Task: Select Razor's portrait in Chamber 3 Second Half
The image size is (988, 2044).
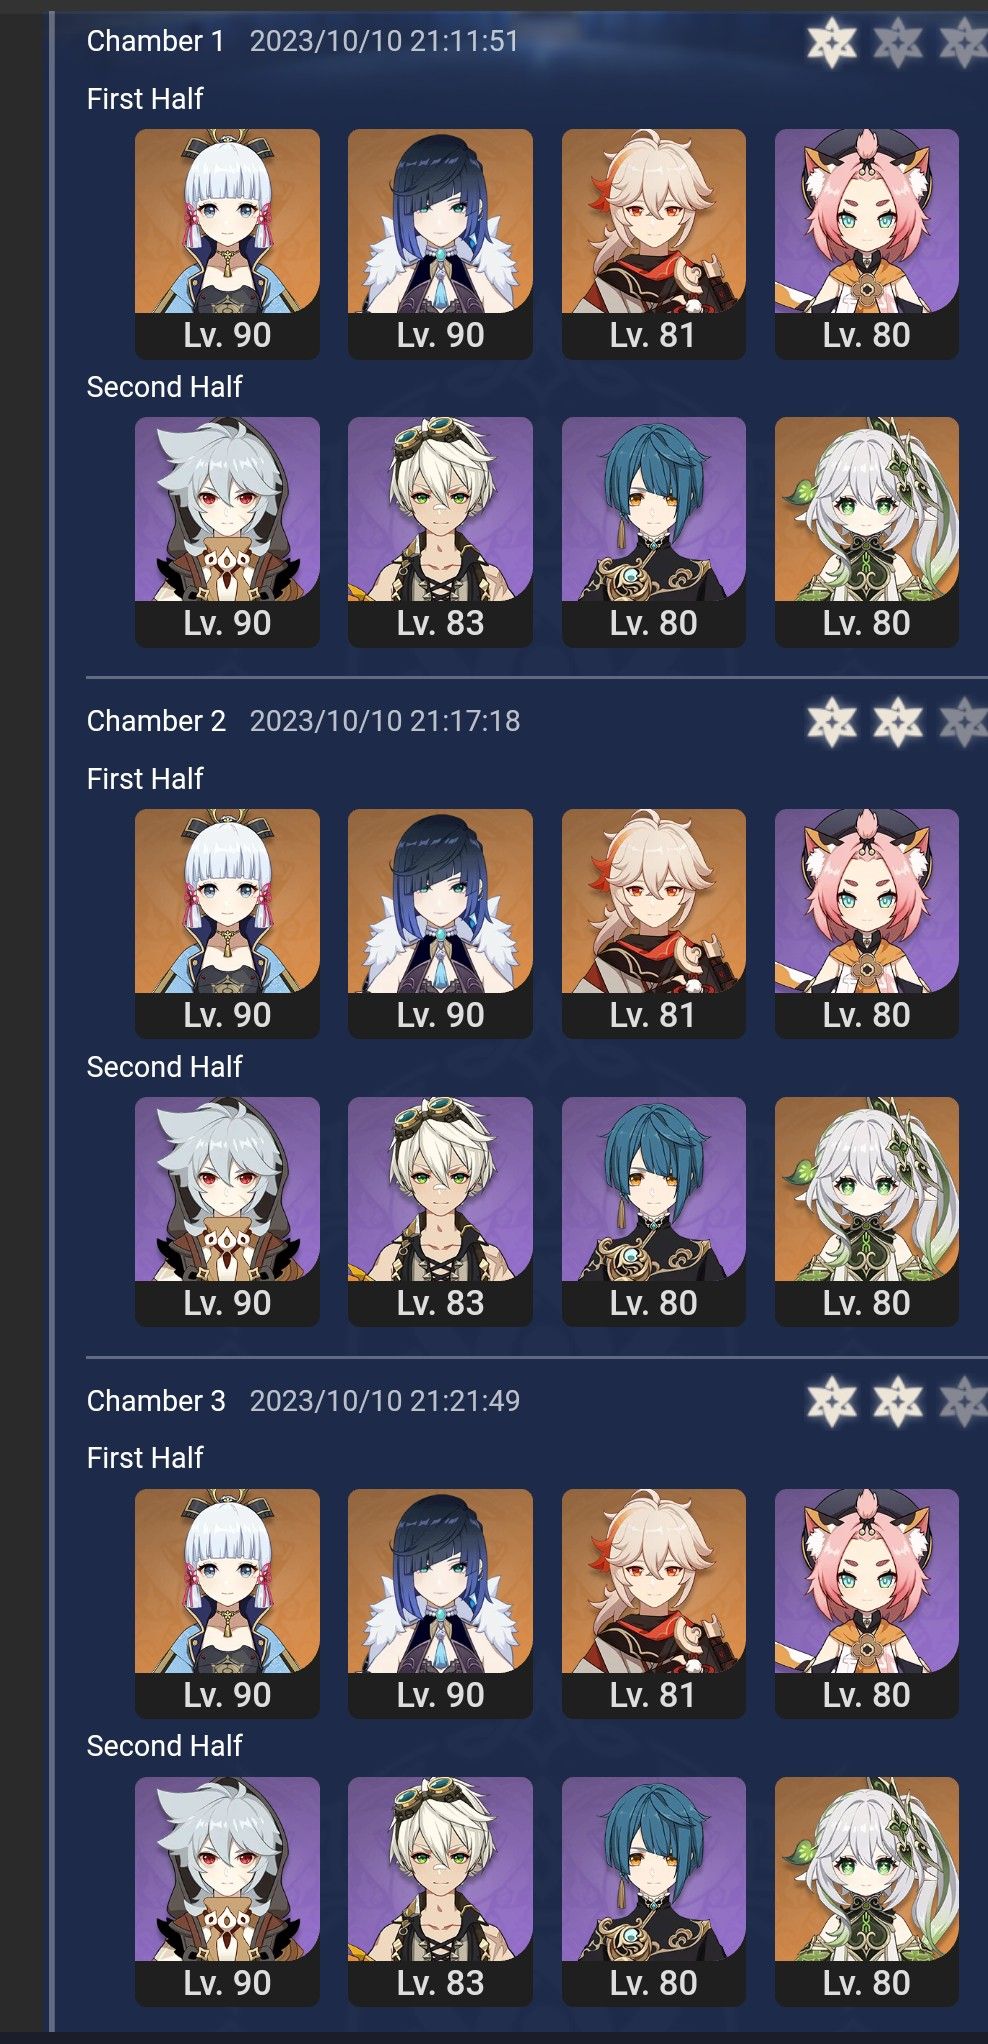Action: [x=227, y=1892]
